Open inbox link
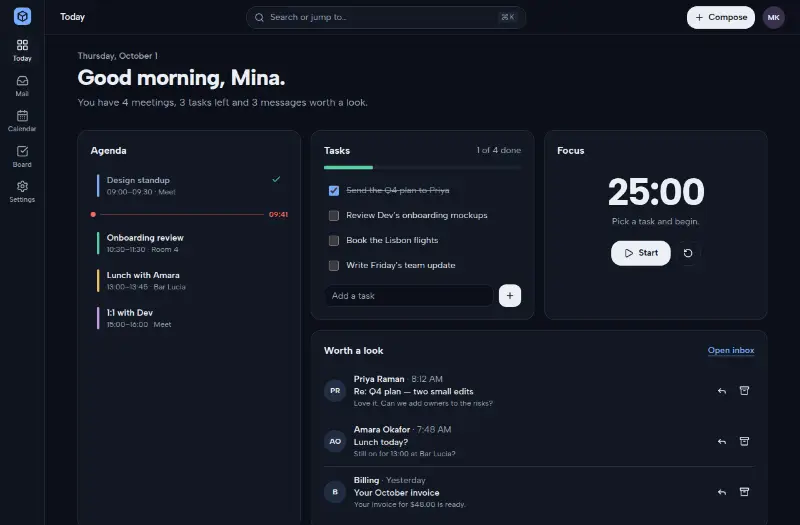The image size is (800, 525). click(731, 351)
